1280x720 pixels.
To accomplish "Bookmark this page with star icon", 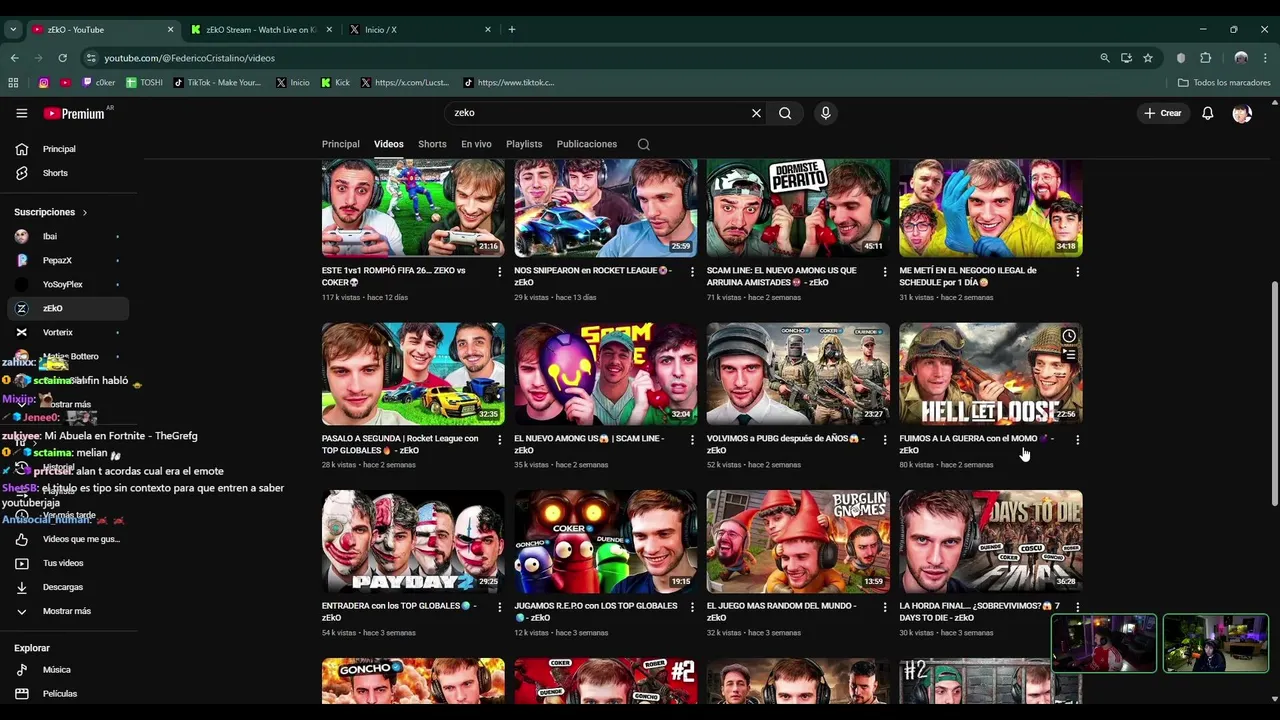I will 1148,58.
